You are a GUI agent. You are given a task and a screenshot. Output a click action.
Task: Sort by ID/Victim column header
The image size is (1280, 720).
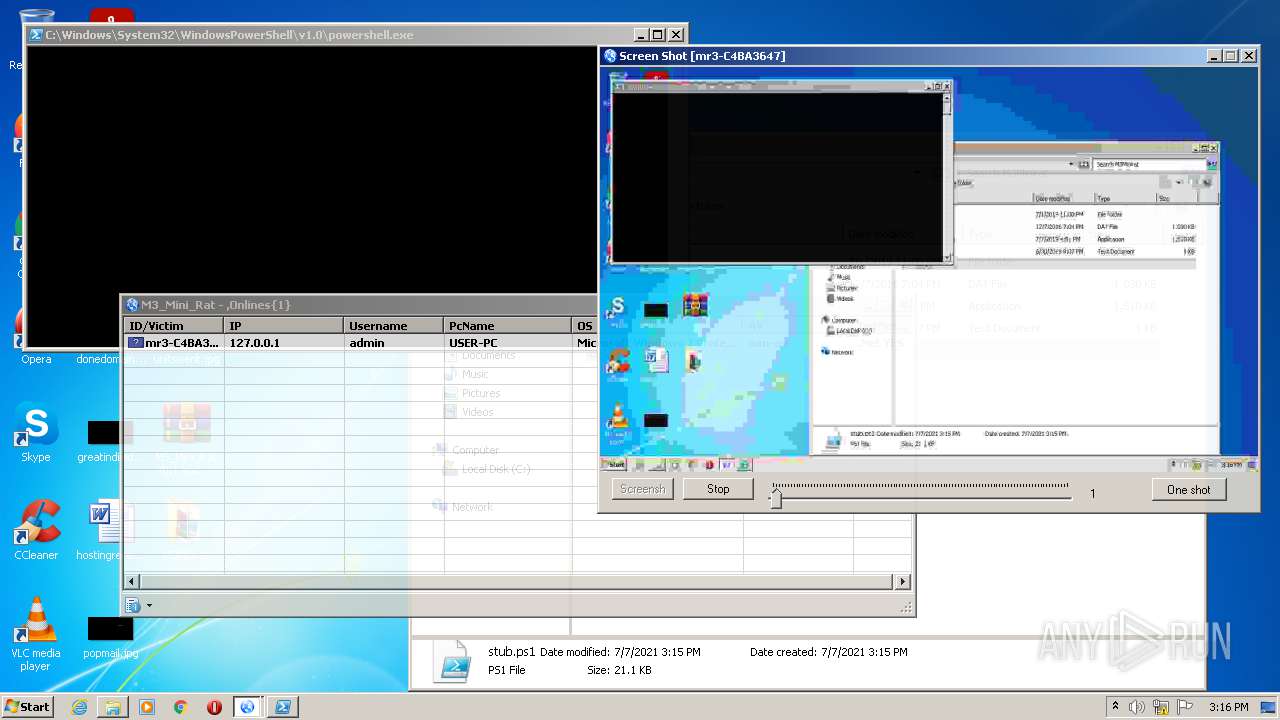click(x=174, y=326)
